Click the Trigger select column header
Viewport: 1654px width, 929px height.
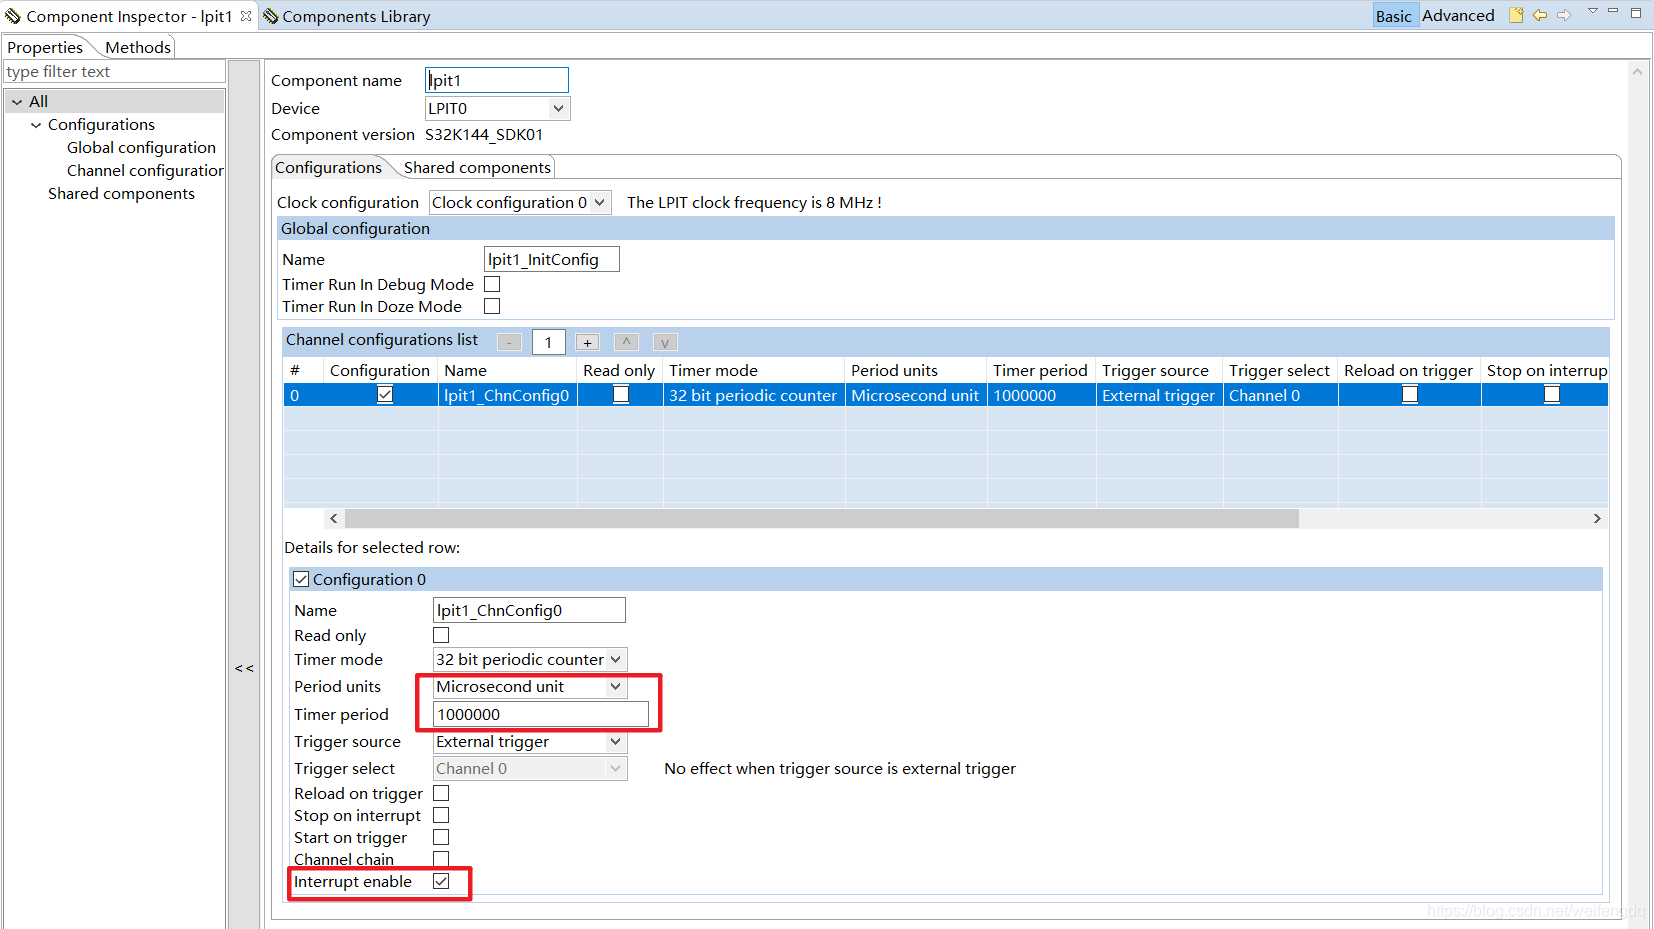[1280, 371]
